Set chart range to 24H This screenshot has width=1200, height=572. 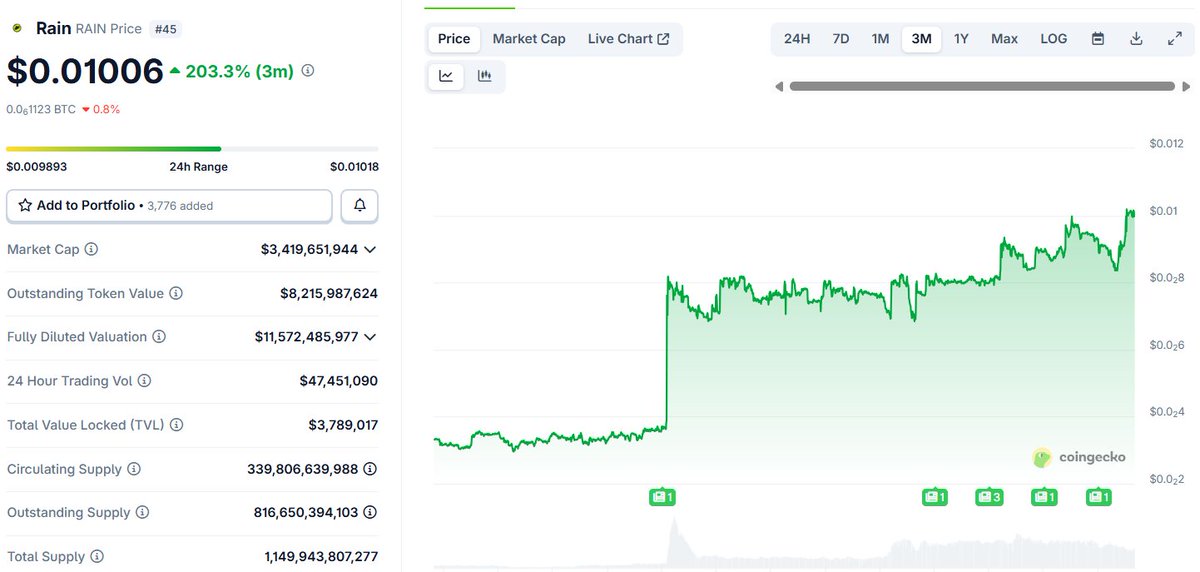(797, 39)
